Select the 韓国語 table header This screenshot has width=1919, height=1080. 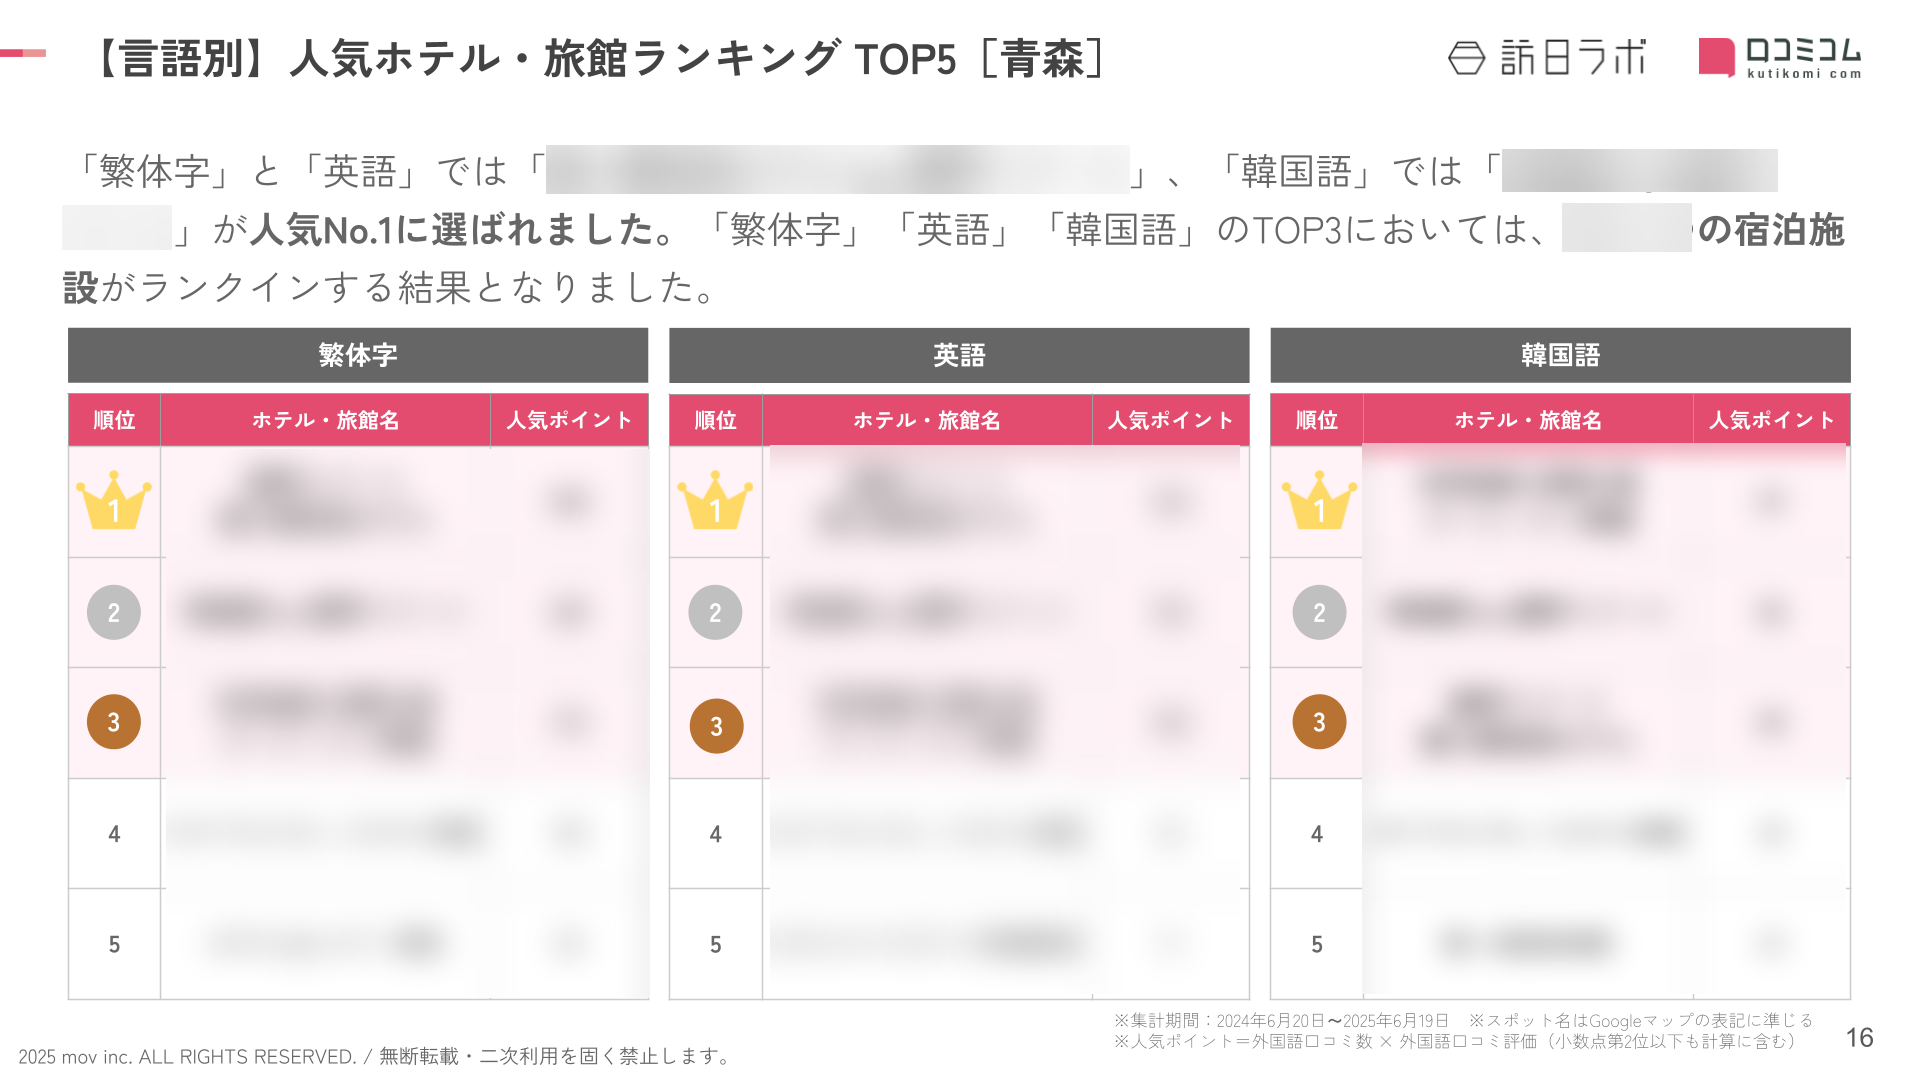1560,355
